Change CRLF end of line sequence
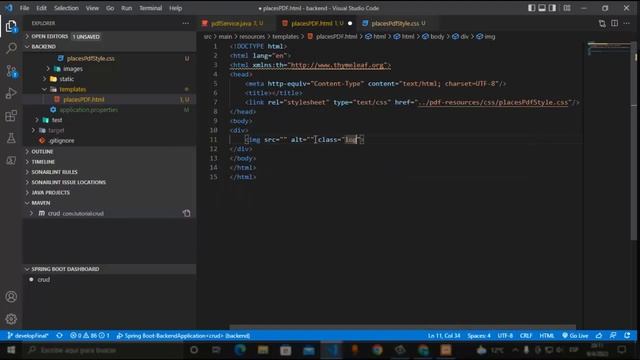 tap(526, 336)
